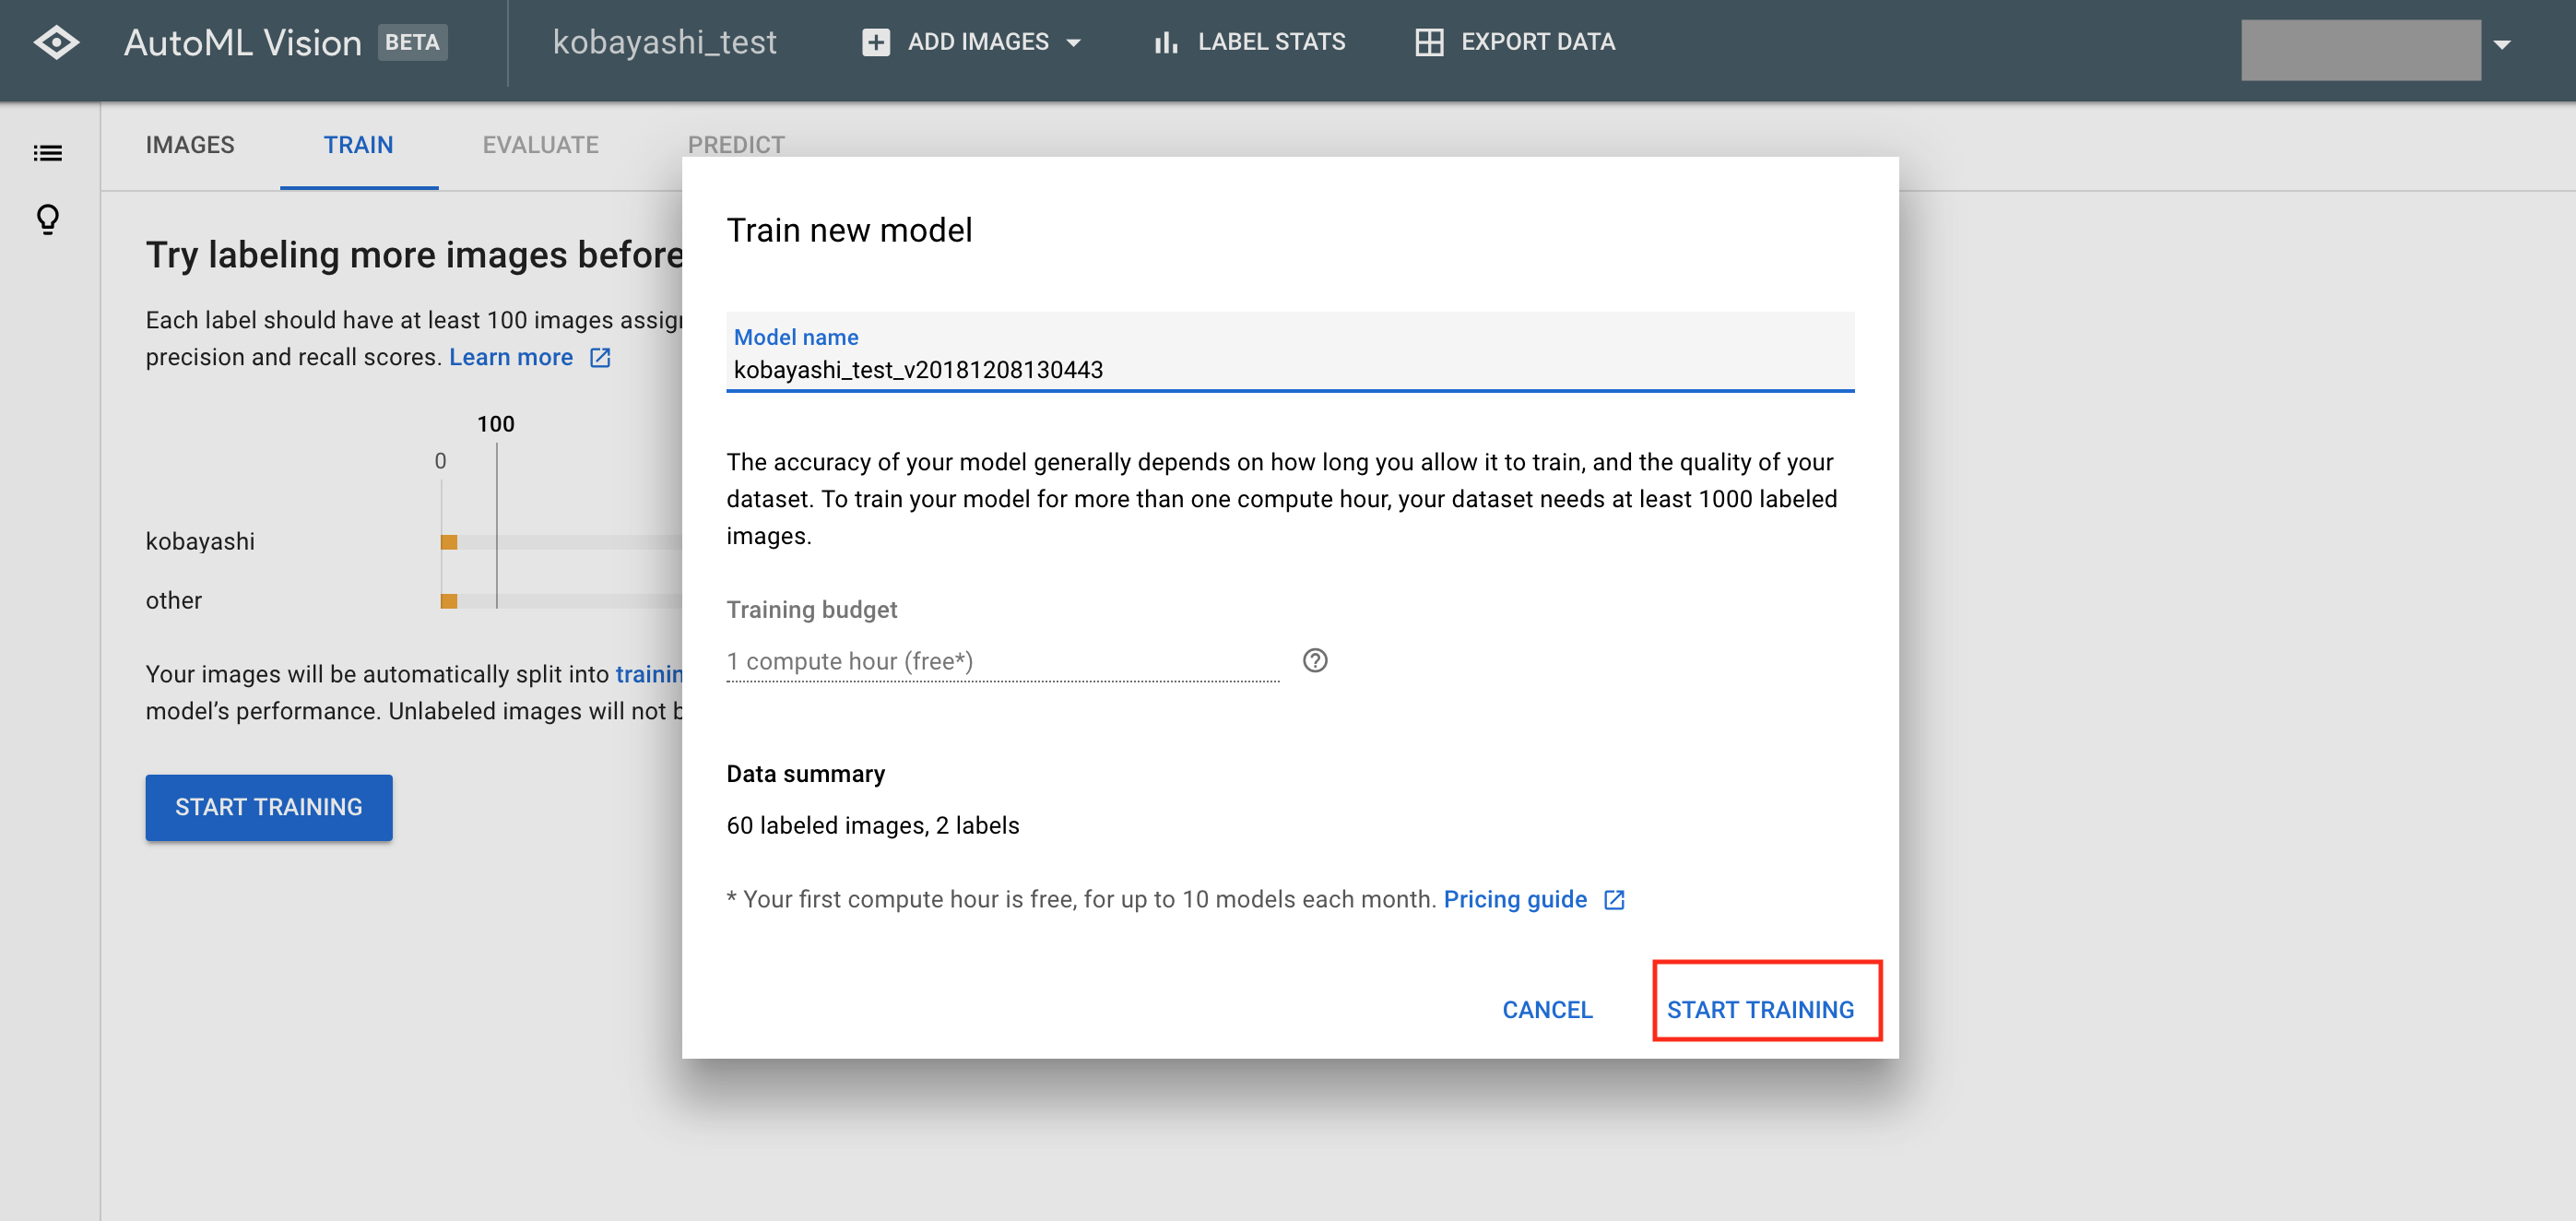This screenshot has width=2576, height=1221.
Task: Select the TRAIN tab
Action: 358,145
